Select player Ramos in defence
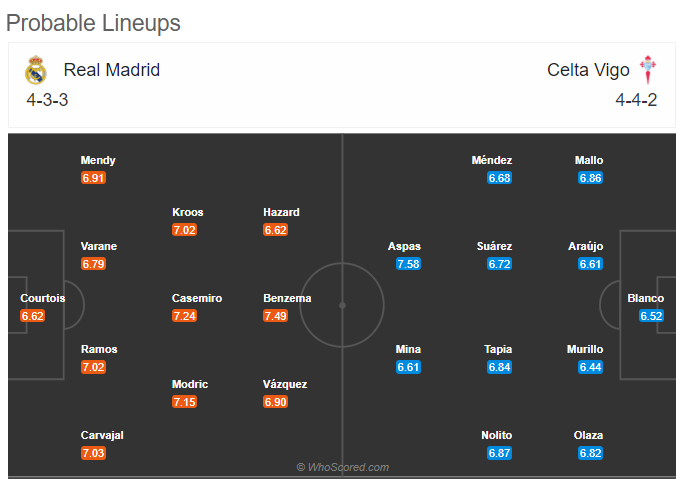The height and width of the screenshot is (479, 682). pyautogui.click(x=99, y=349)
